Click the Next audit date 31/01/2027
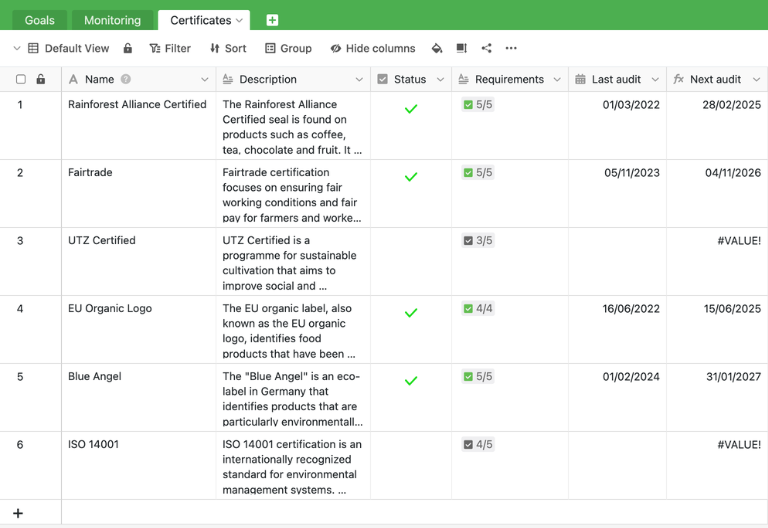Screen dimensions: 768x528 pos(733,377)
